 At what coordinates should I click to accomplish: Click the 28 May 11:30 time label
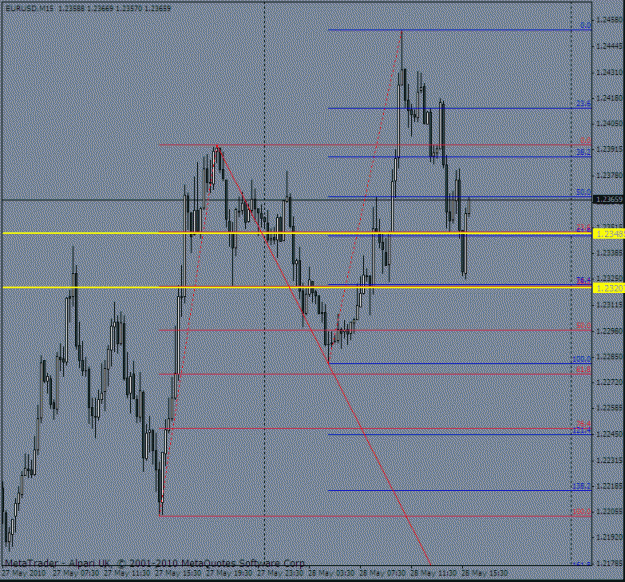(434, 573)
